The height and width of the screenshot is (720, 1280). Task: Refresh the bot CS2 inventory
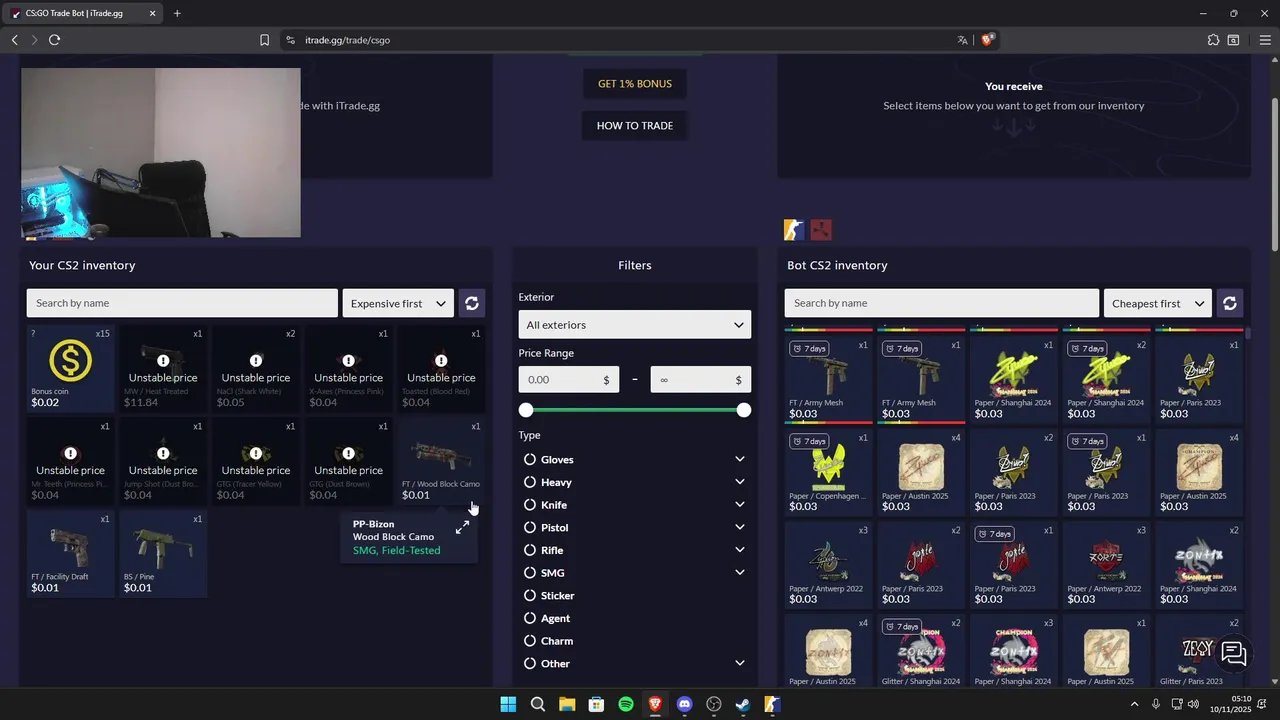(1230, 303)
